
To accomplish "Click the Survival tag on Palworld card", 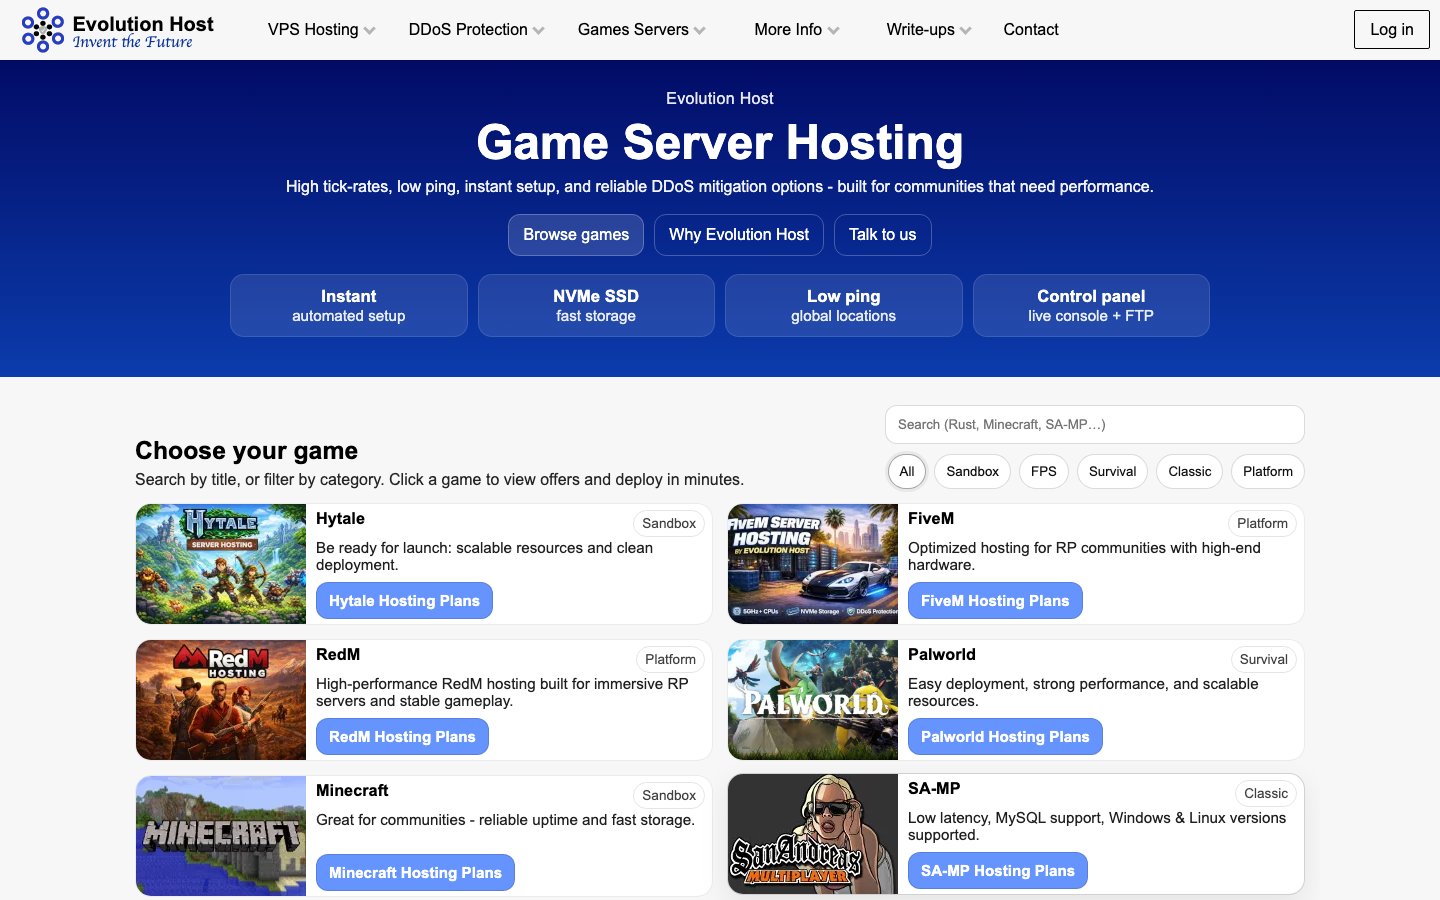I will [x=1263, y=659].
